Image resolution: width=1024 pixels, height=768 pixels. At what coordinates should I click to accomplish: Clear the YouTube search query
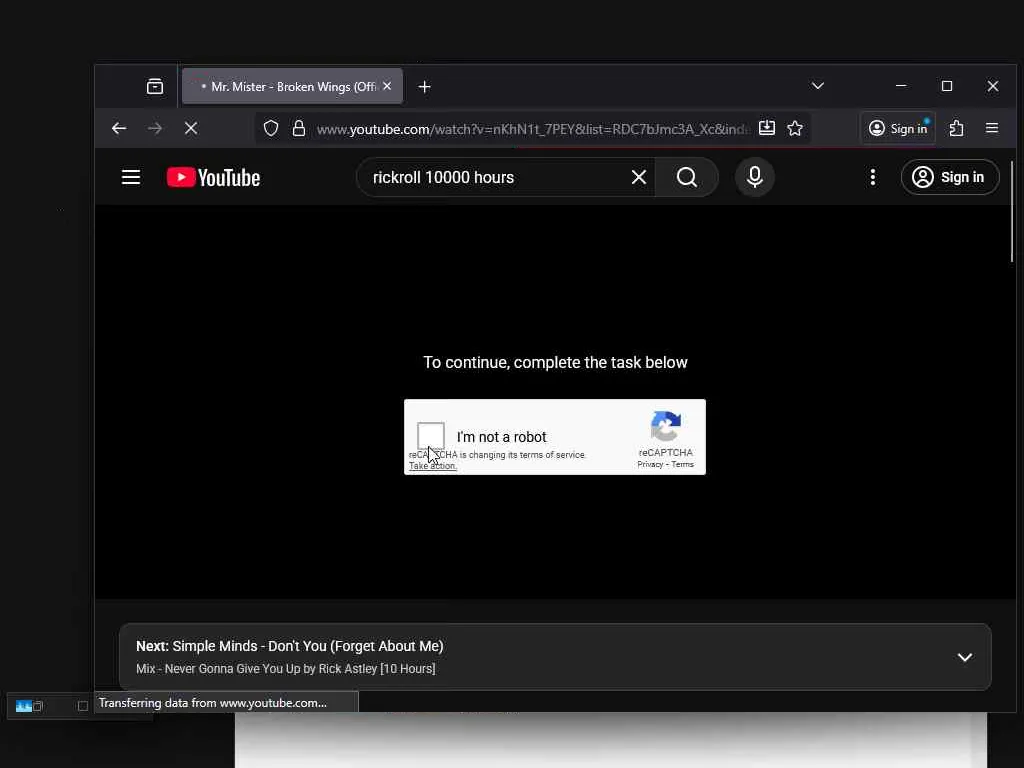click(x=639, y=177)
